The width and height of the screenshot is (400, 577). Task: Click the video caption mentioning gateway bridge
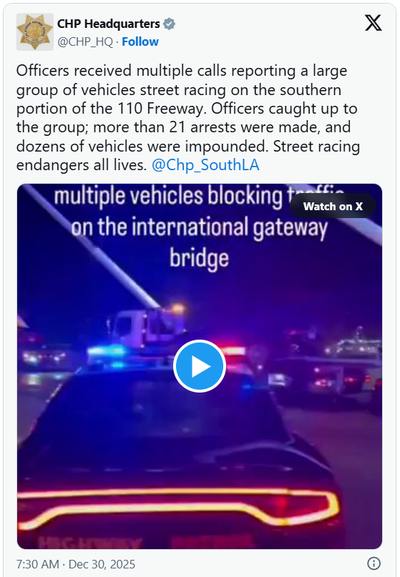coord(199,226)
